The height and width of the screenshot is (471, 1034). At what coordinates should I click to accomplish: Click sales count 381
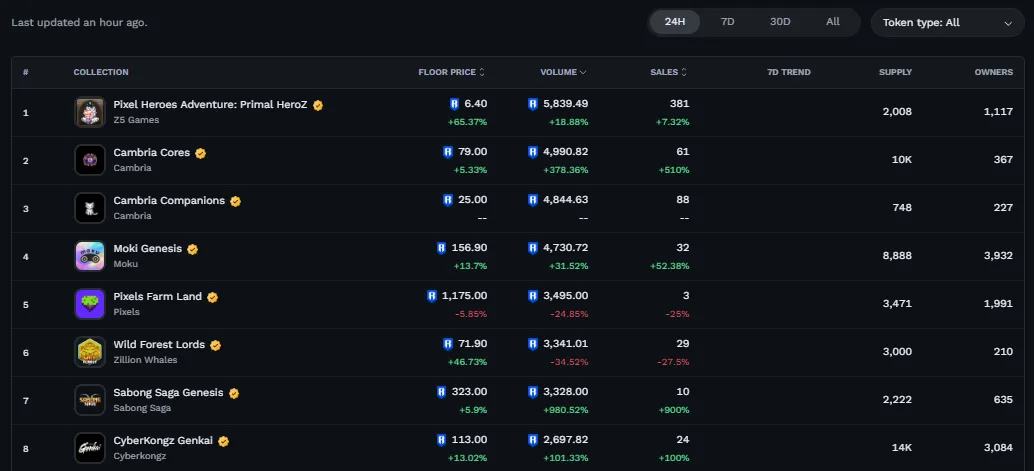tap(679, 104)
